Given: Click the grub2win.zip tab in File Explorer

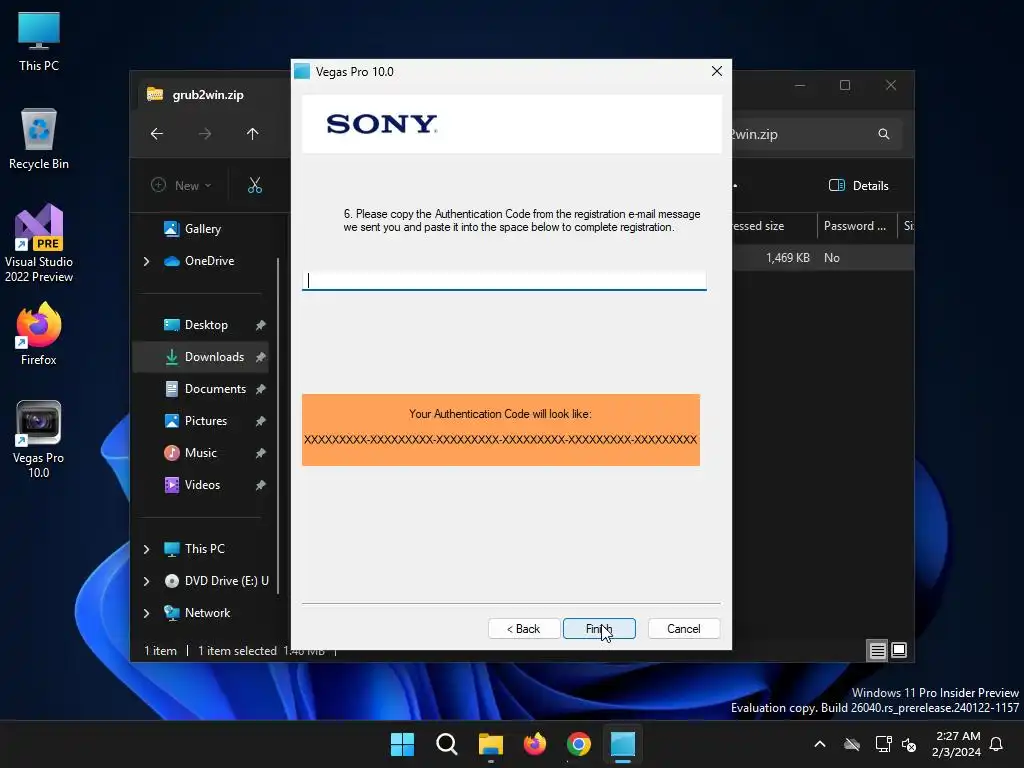Looking at the screenshot, I should [x=208, y=95].
